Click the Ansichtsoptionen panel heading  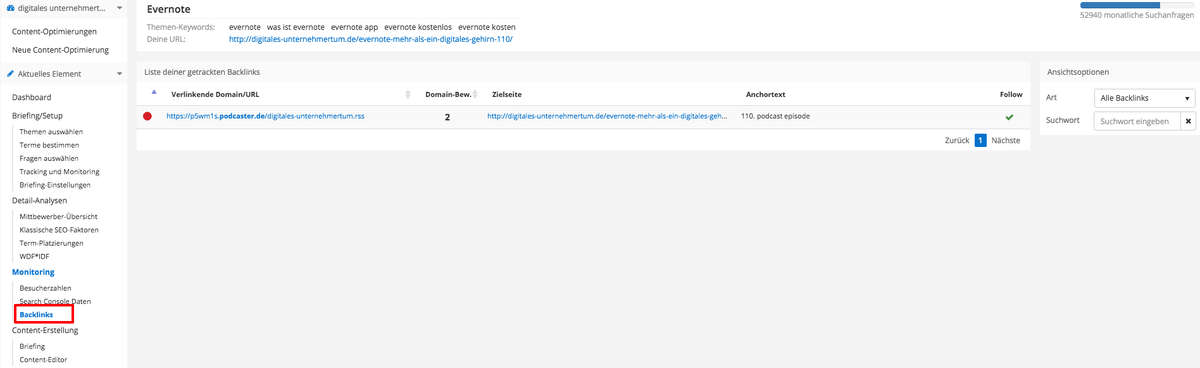coord(1078,72)
